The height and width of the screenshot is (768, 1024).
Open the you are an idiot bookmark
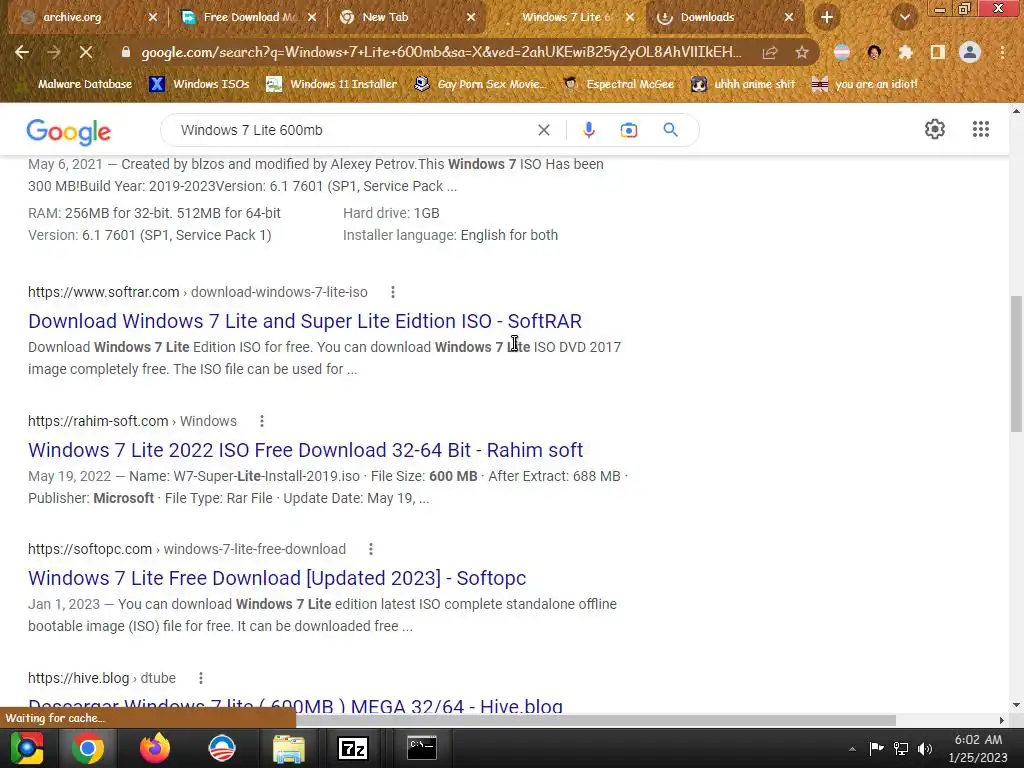(x=865, y=84)
